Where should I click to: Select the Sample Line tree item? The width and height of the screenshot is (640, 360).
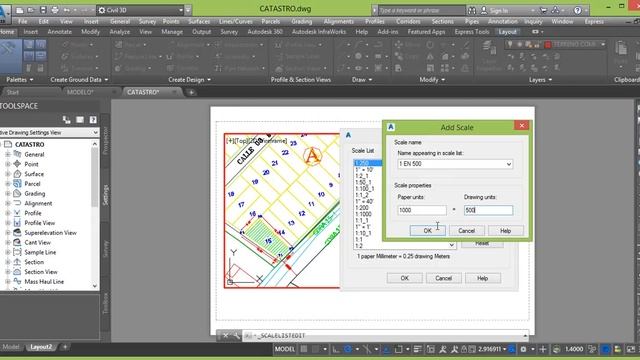40,252
